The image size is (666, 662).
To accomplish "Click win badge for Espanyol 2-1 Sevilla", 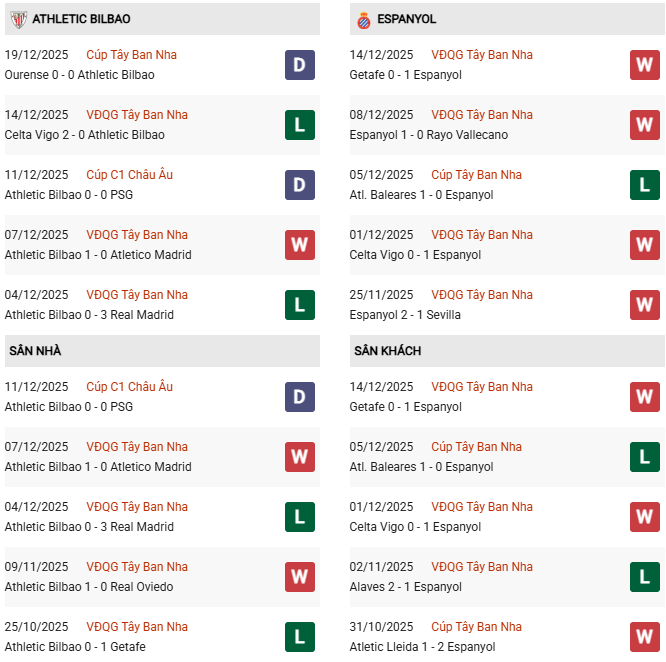I will [x=645, y=305].
